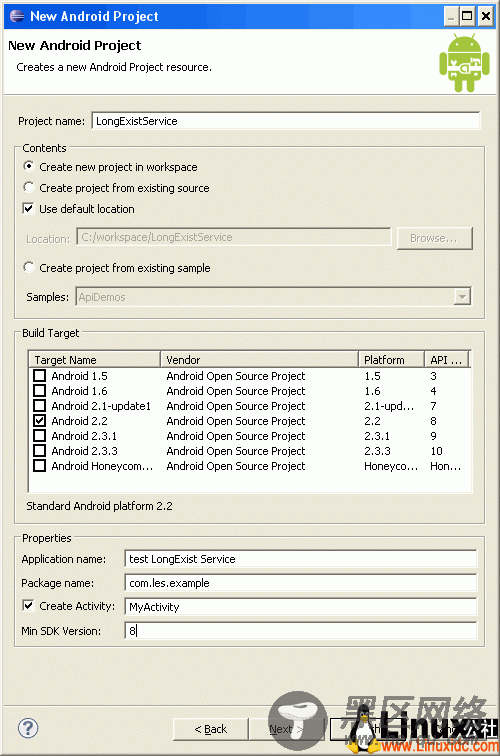This screenshot has height=756, width=500.
Task: Click API level '10' cell
Action: coord(436,451)
